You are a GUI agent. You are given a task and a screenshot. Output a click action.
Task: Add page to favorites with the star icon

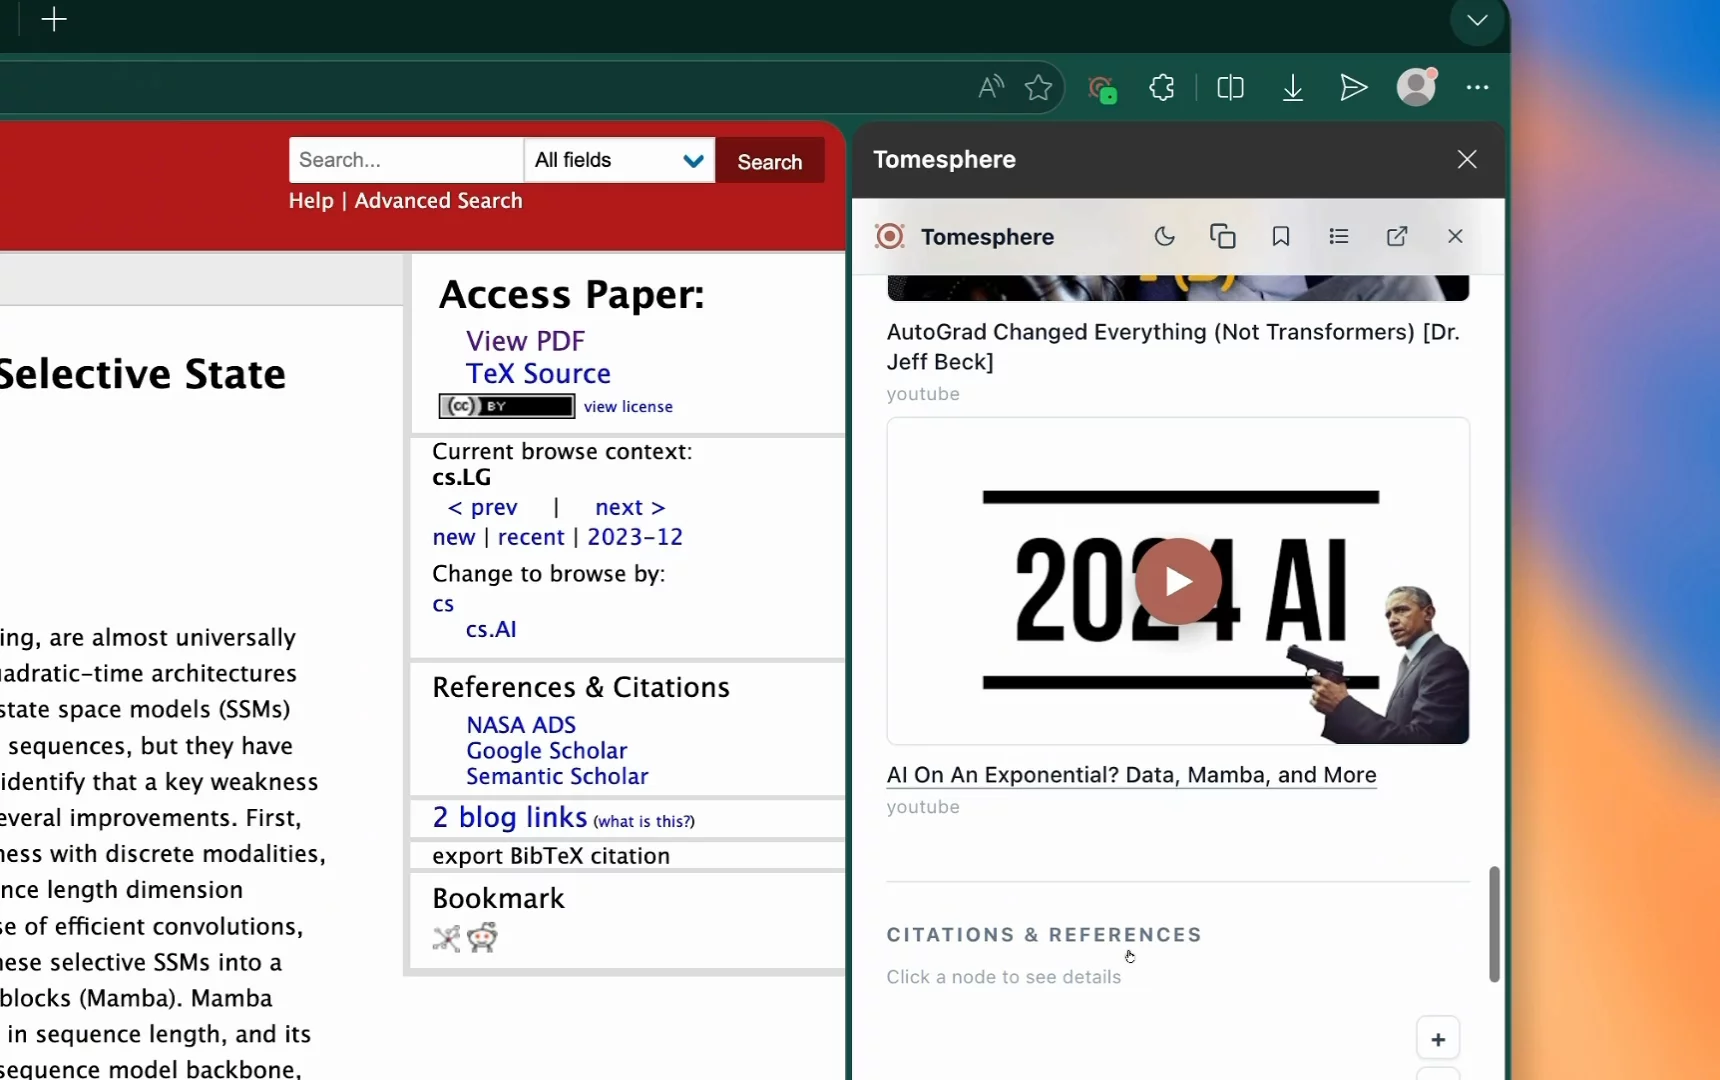[1038, 88]
